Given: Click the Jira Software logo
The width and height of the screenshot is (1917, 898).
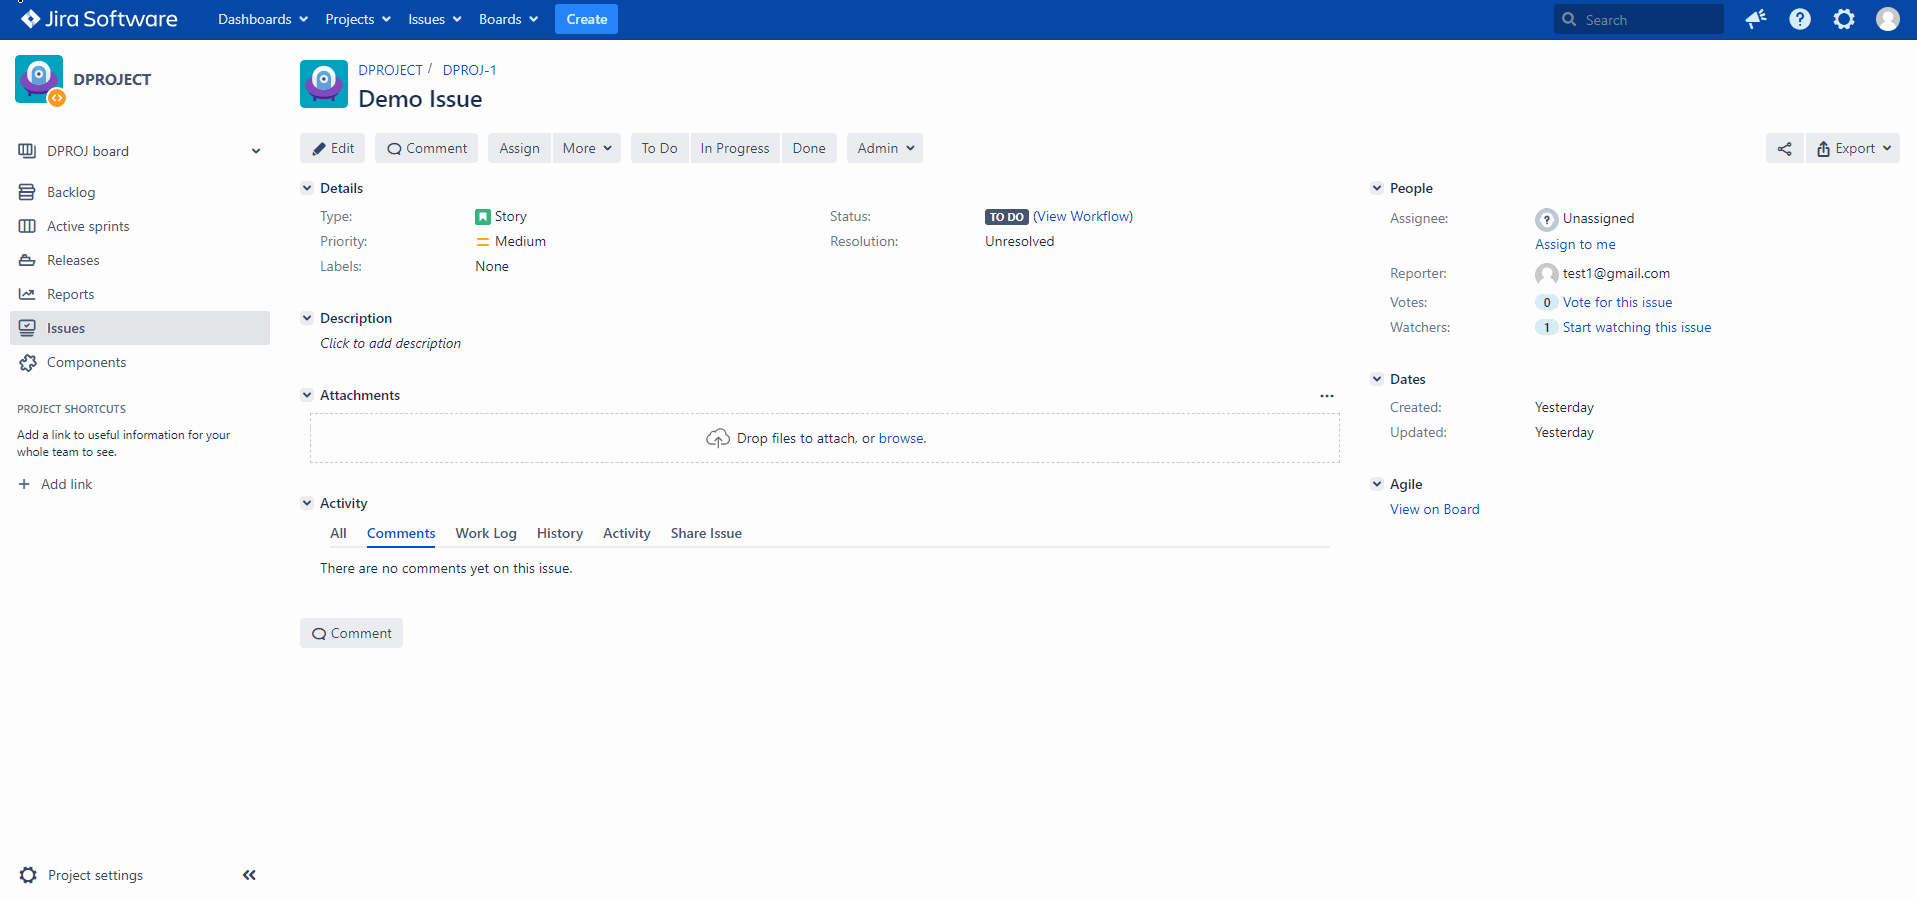Looking at the screenshot, I should point(99,19).
